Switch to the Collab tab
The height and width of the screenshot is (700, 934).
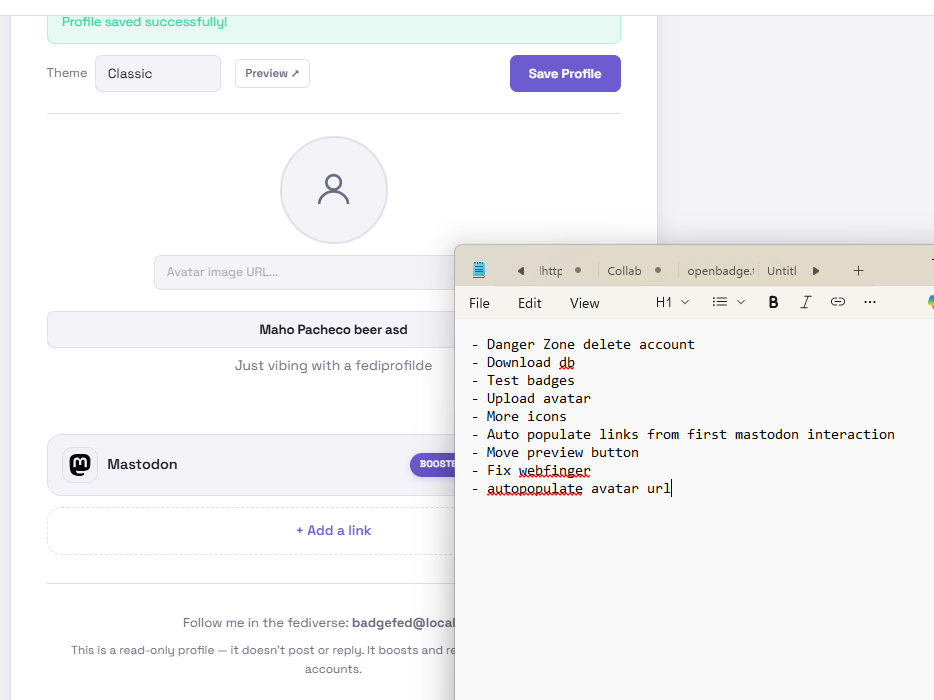point(625,271)
